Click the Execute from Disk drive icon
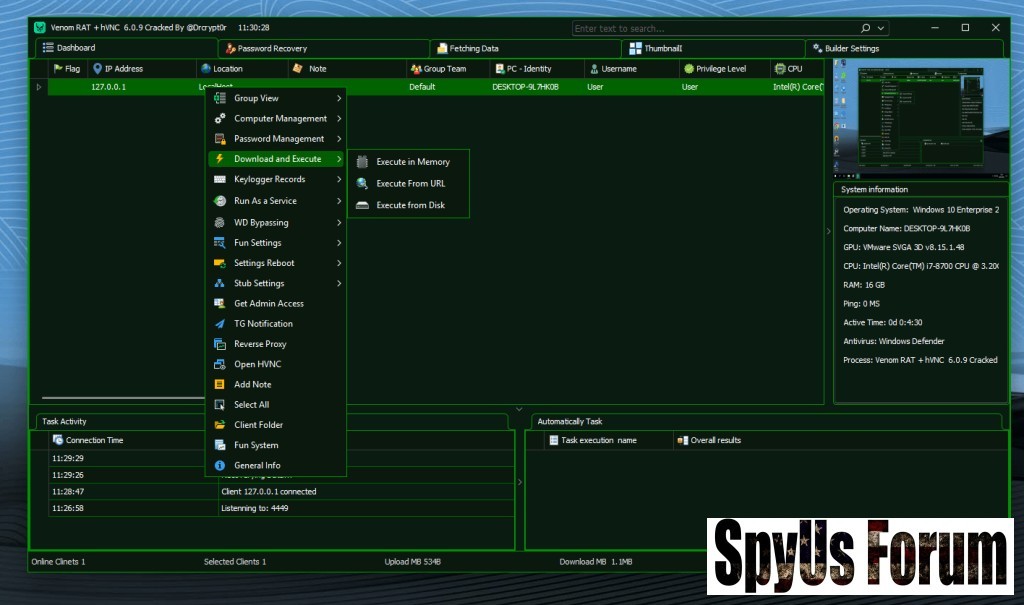Image resolution: width=1024 pixels, height=605 pixels. pyautogui.click(x=362, y=205)
